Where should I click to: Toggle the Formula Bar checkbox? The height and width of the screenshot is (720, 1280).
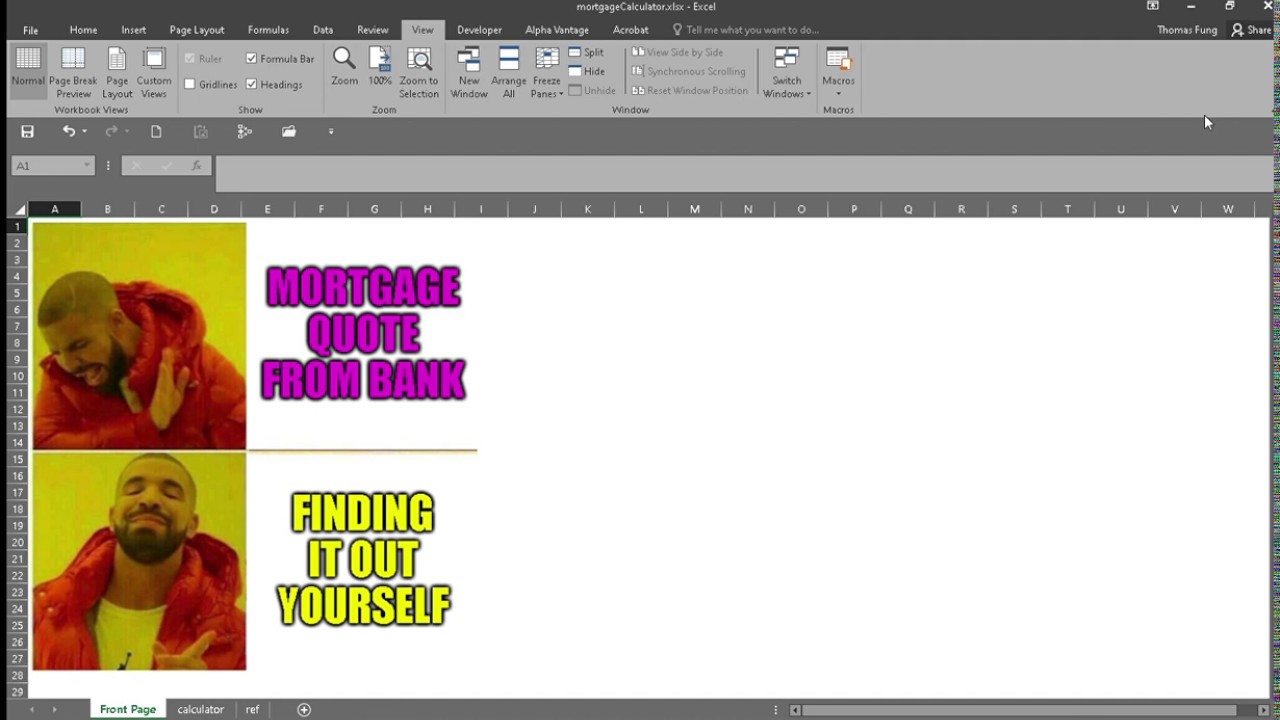251,58
